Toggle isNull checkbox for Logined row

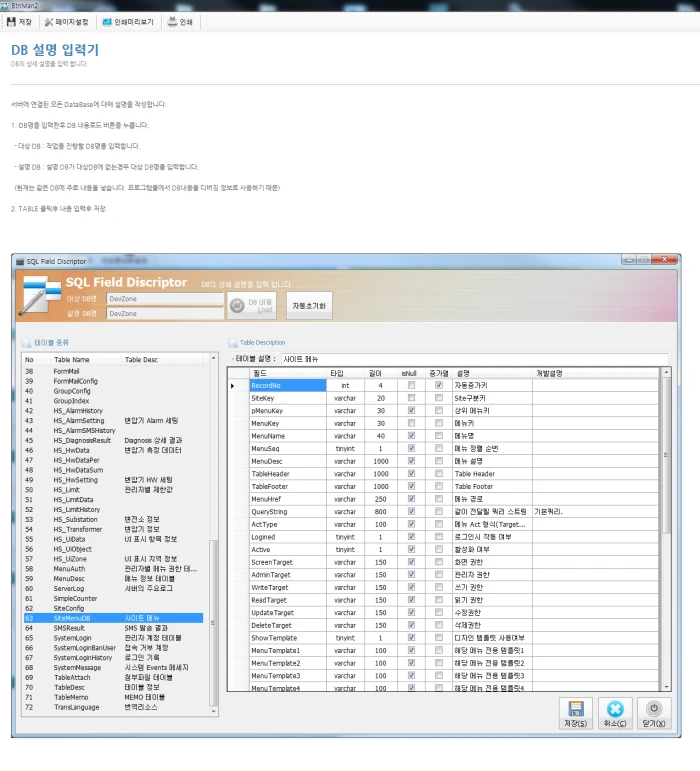coord(411,537)
